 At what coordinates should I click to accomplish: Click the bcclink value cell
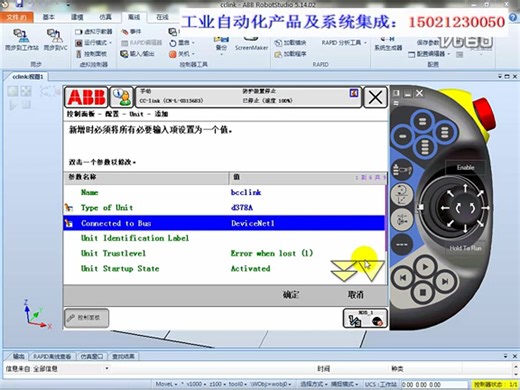click(246, 192)
